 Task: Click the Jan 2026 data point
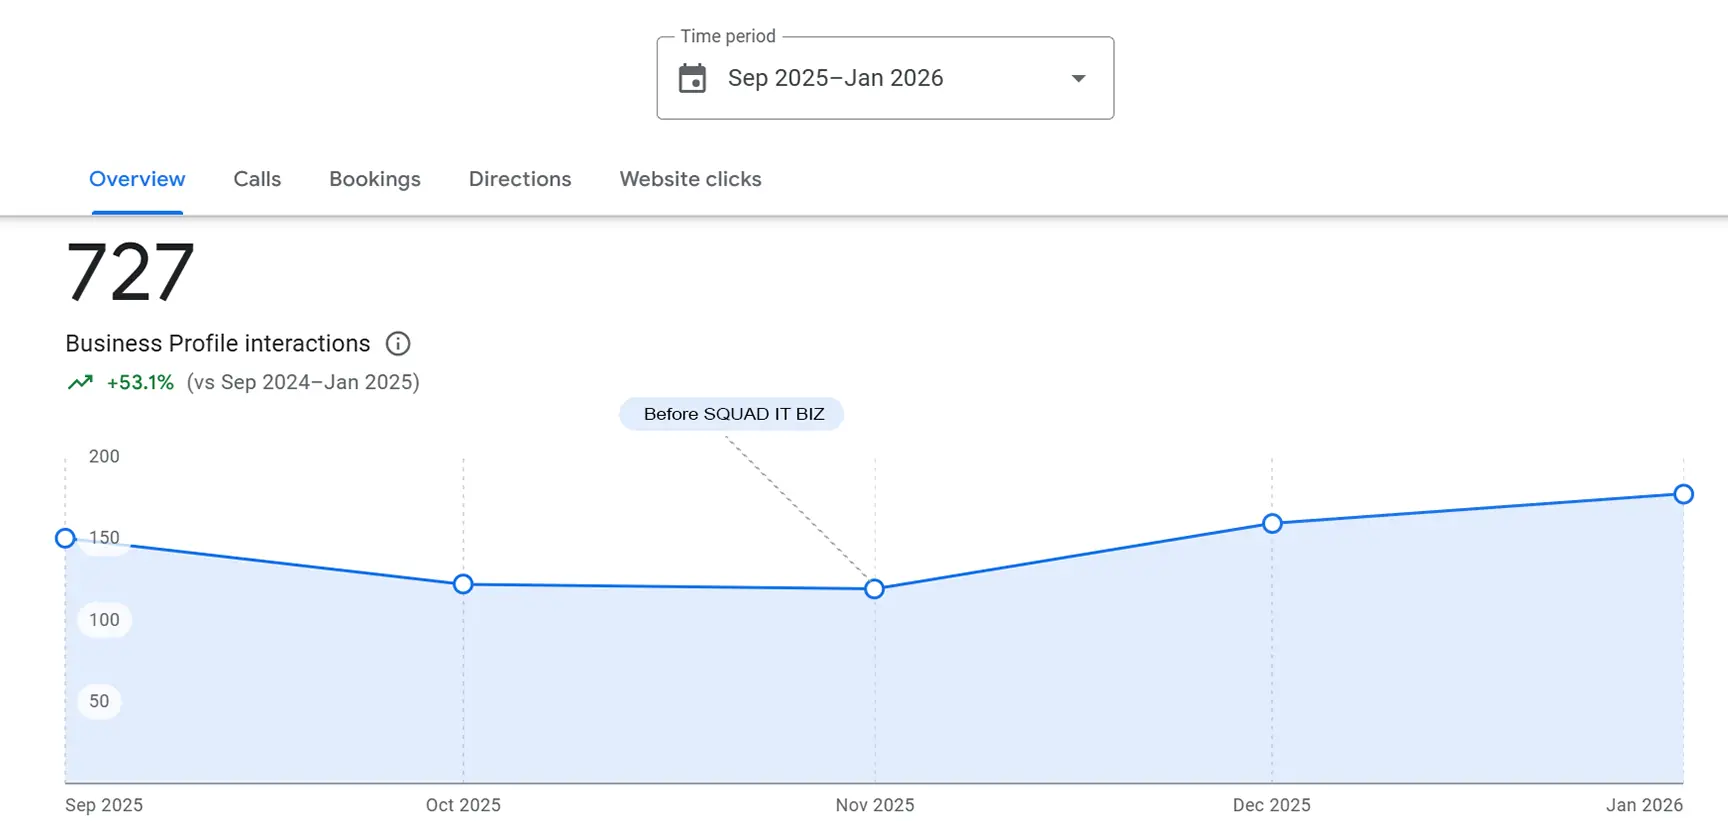point(1683,494)
